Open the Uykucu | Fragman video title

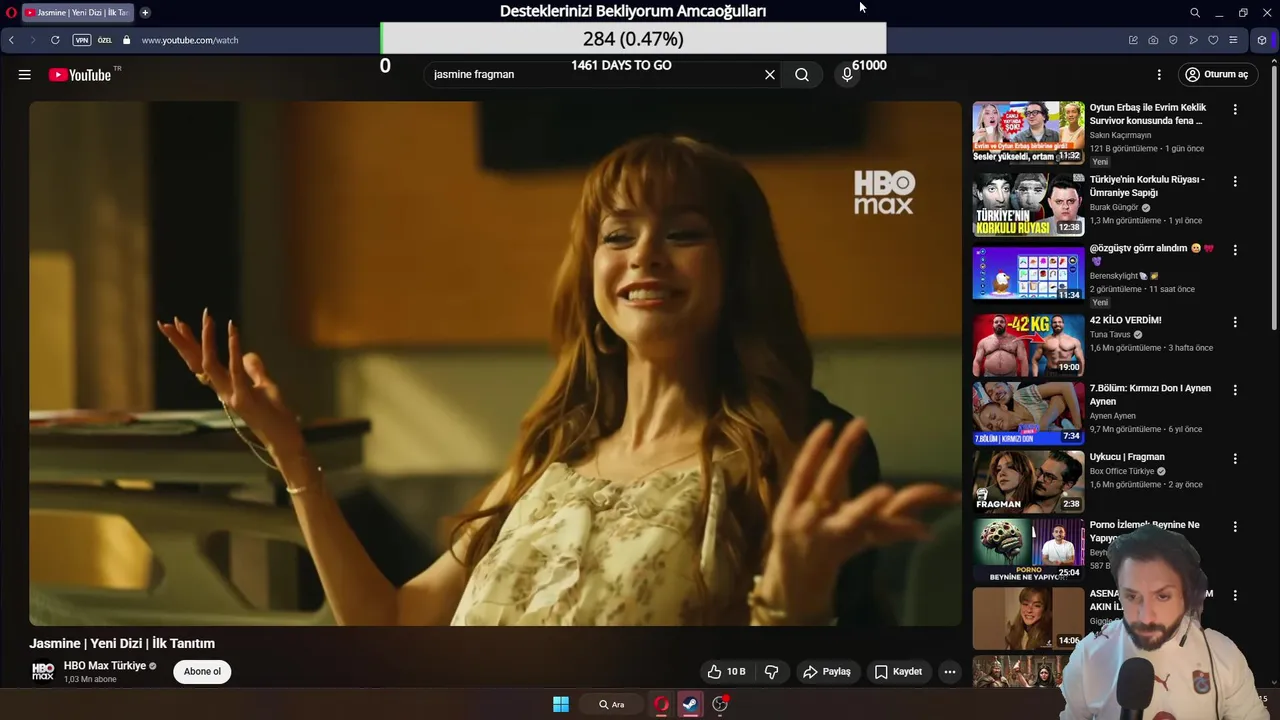point(1127,457)
